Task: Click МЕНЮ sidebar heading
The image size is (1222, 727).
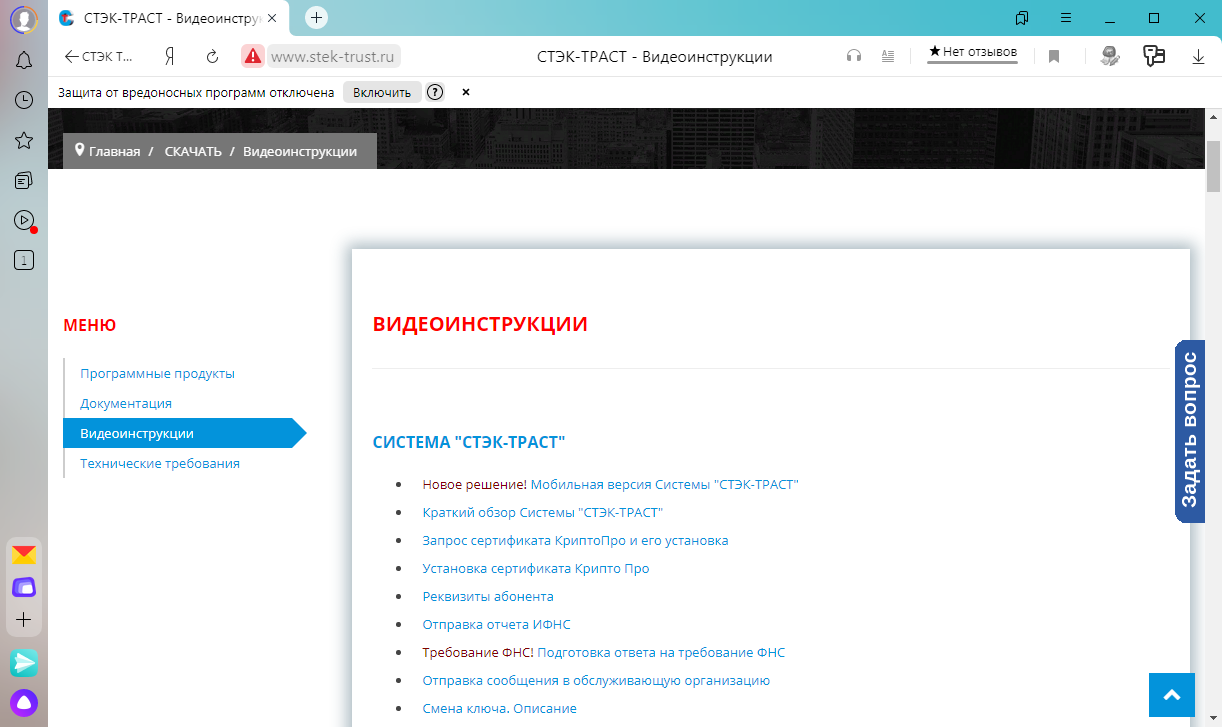Action: pyautogui.click(x=90, y=325)
